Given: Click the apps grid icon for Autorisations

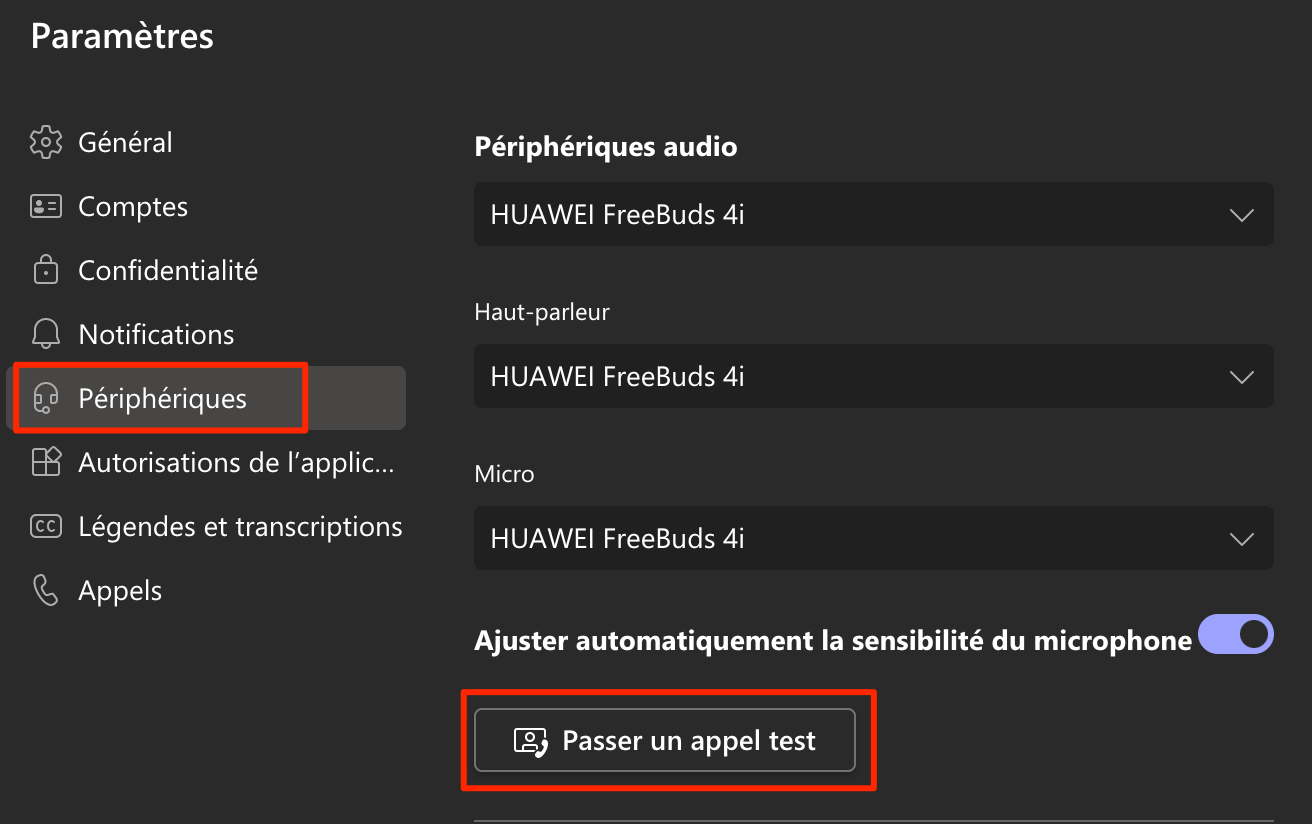Looking at the screenshot, I should pyautogui.click(x=46, y=462).
